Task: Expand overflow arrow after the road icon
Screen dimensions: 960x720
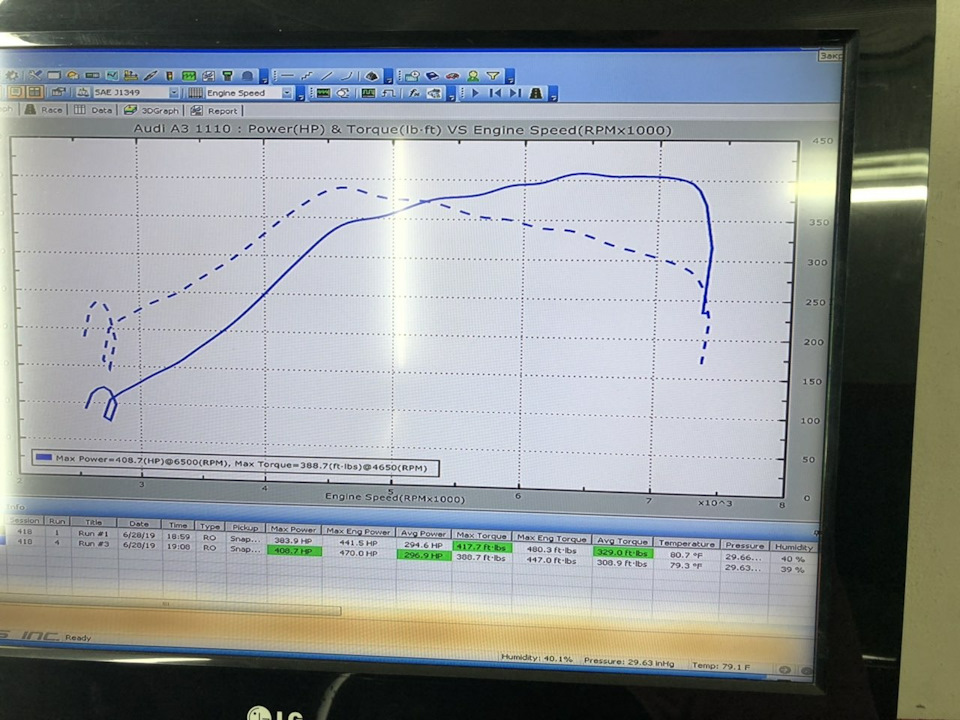Action: [554, 95]
